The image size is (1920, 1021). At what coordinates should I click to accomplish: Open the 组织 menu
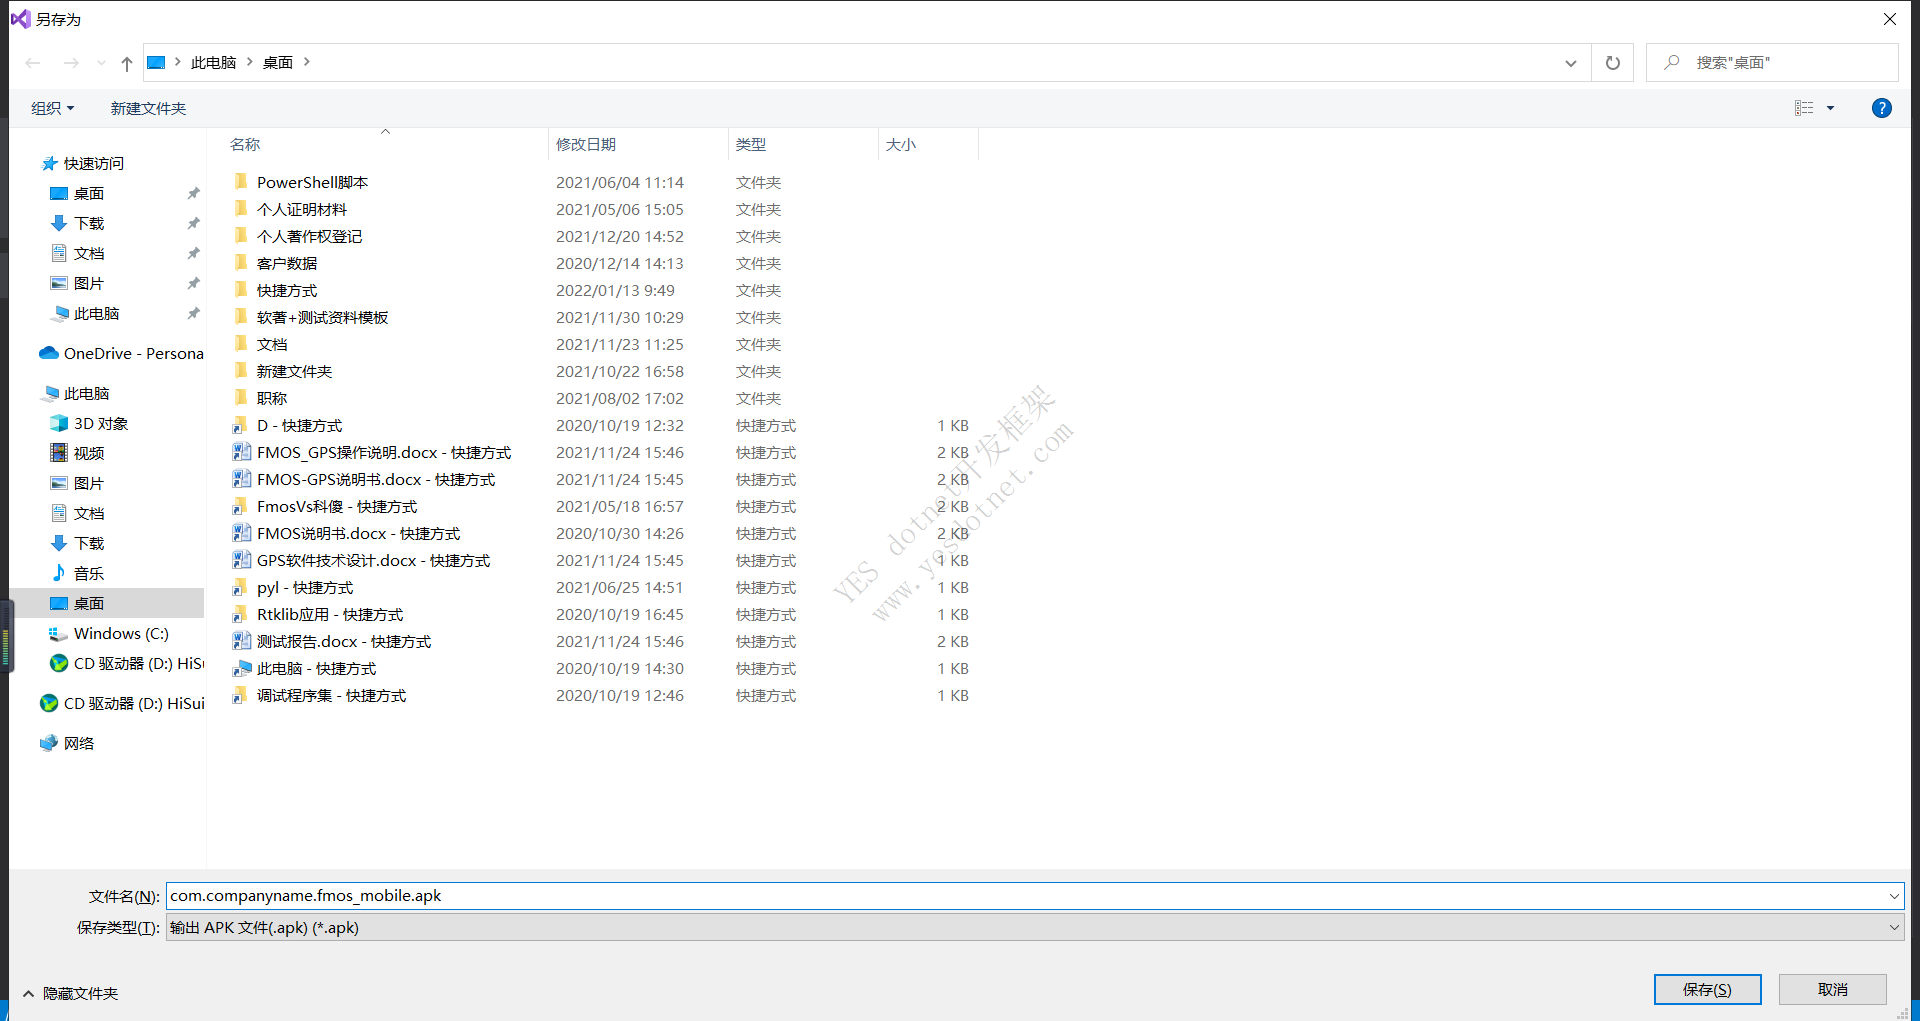click(x=52, y=108)
